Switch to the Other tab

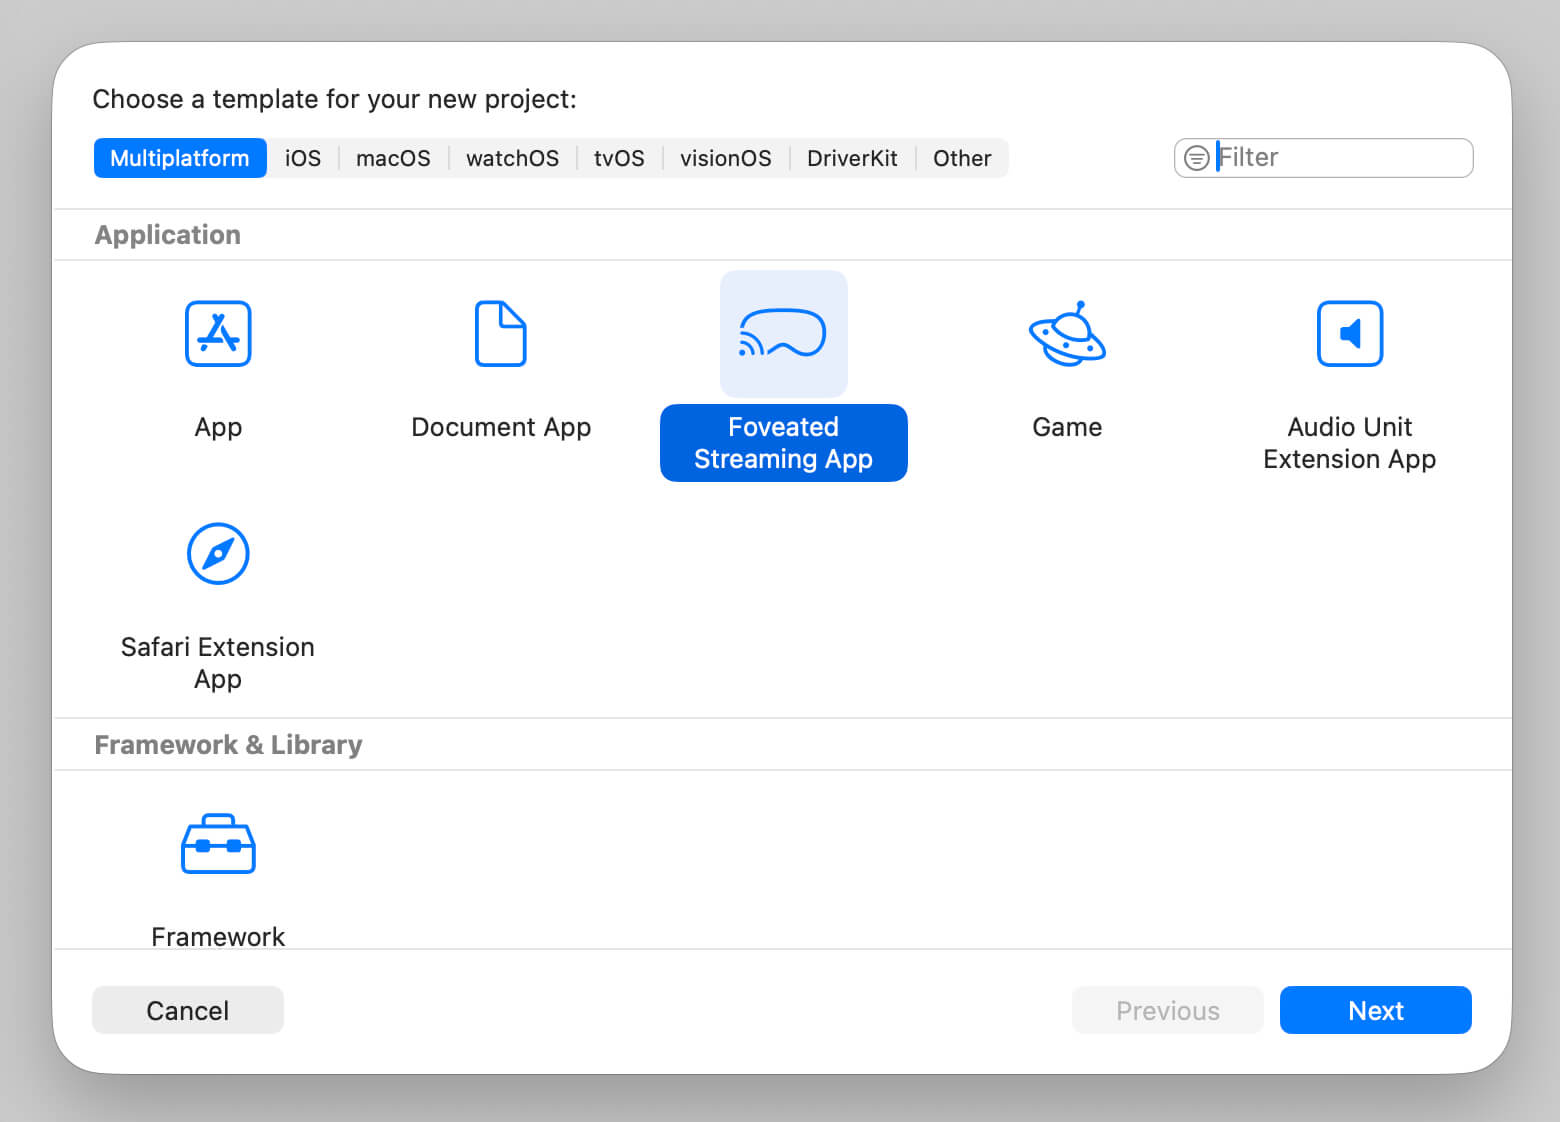pos(962,158)
